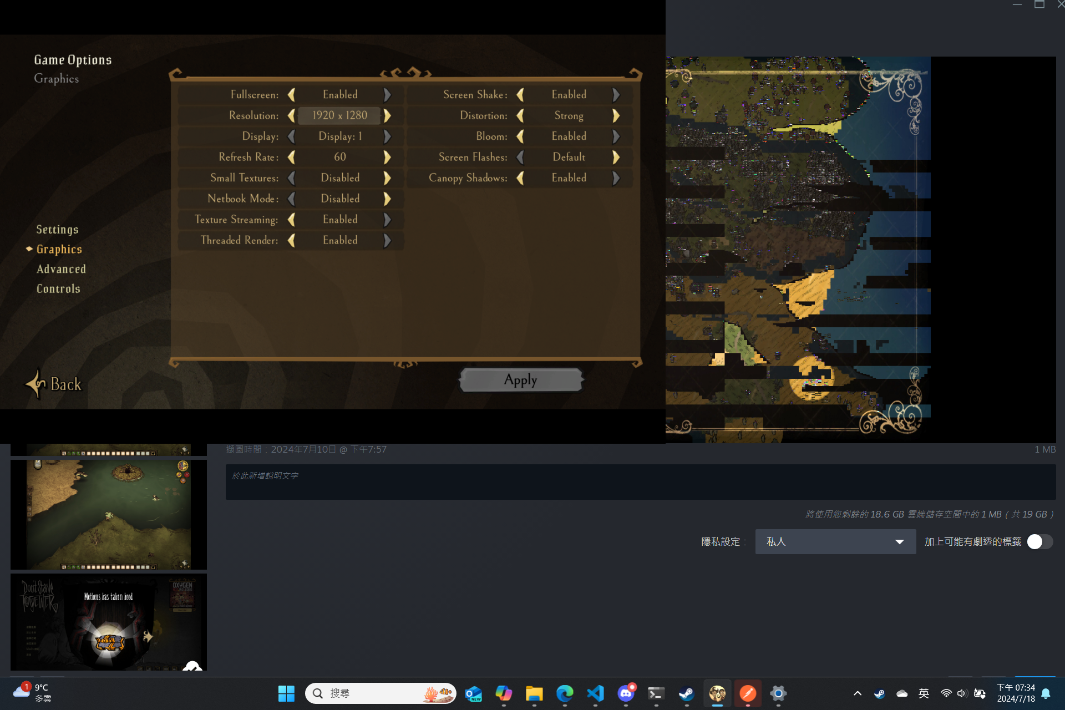1065x710 pixels.
Task: Switch the input language indicator
Action: pos(924,694)
